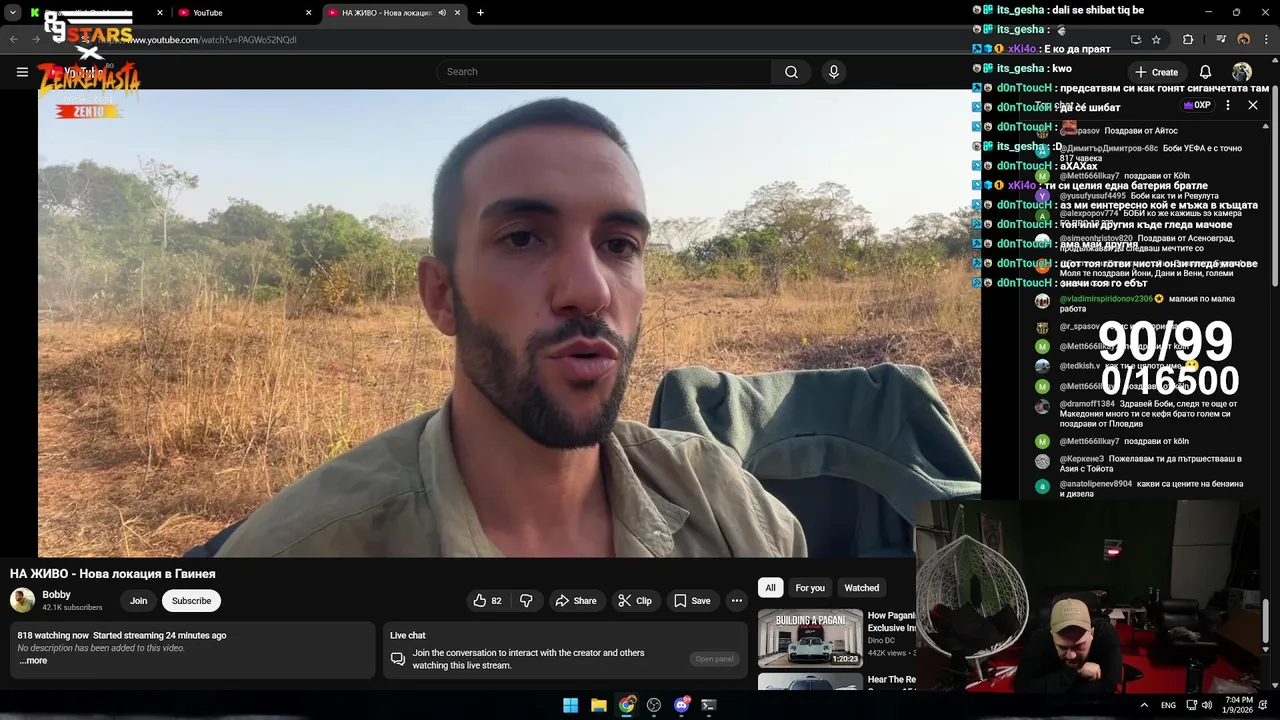1280x720 pixels.
Task: Switch to the Kick tab
Action: point(95,13)
